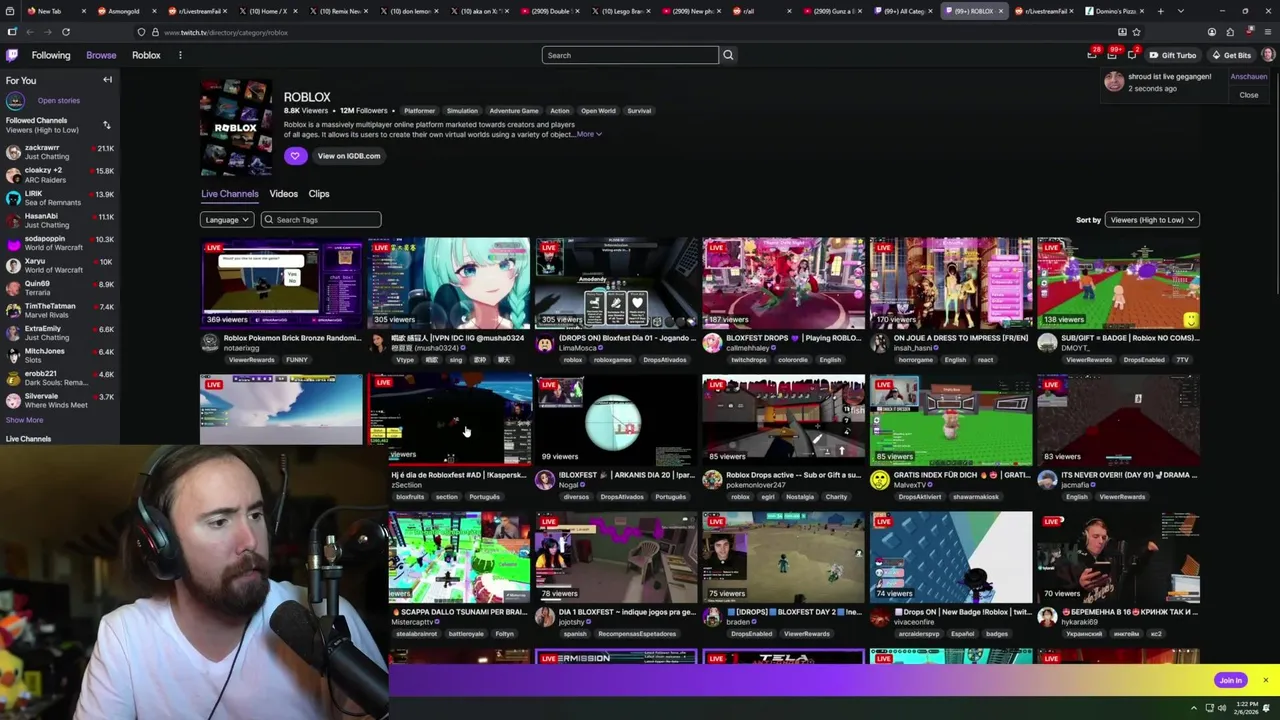Screen dimensions: 1280x720
Task: Click the top Twitch search field
Action: (x=630, y=55)
